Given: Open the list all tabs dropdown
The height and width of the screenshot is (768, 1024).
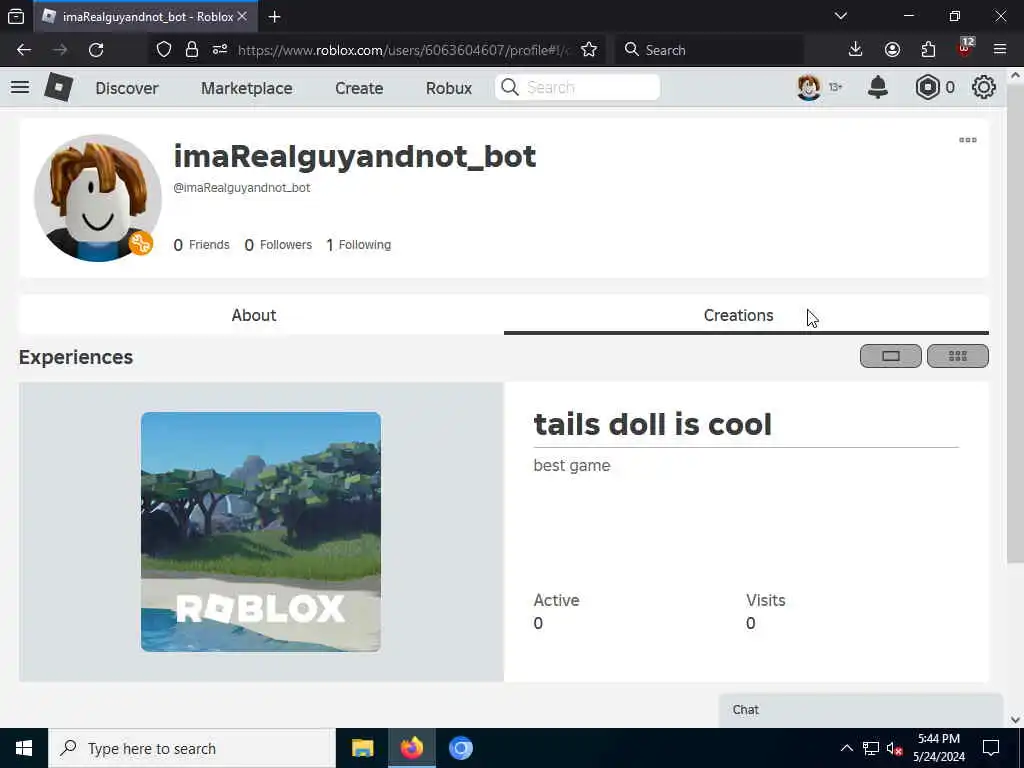Looking at the screenshot, I should point(840,16).
